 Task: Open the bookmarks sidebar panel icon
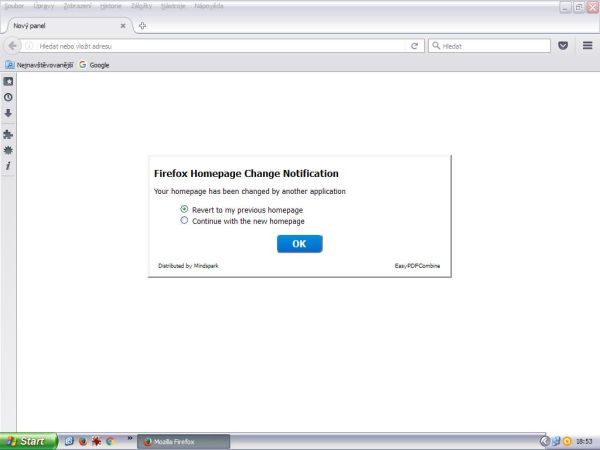click(x=8, y=81)
